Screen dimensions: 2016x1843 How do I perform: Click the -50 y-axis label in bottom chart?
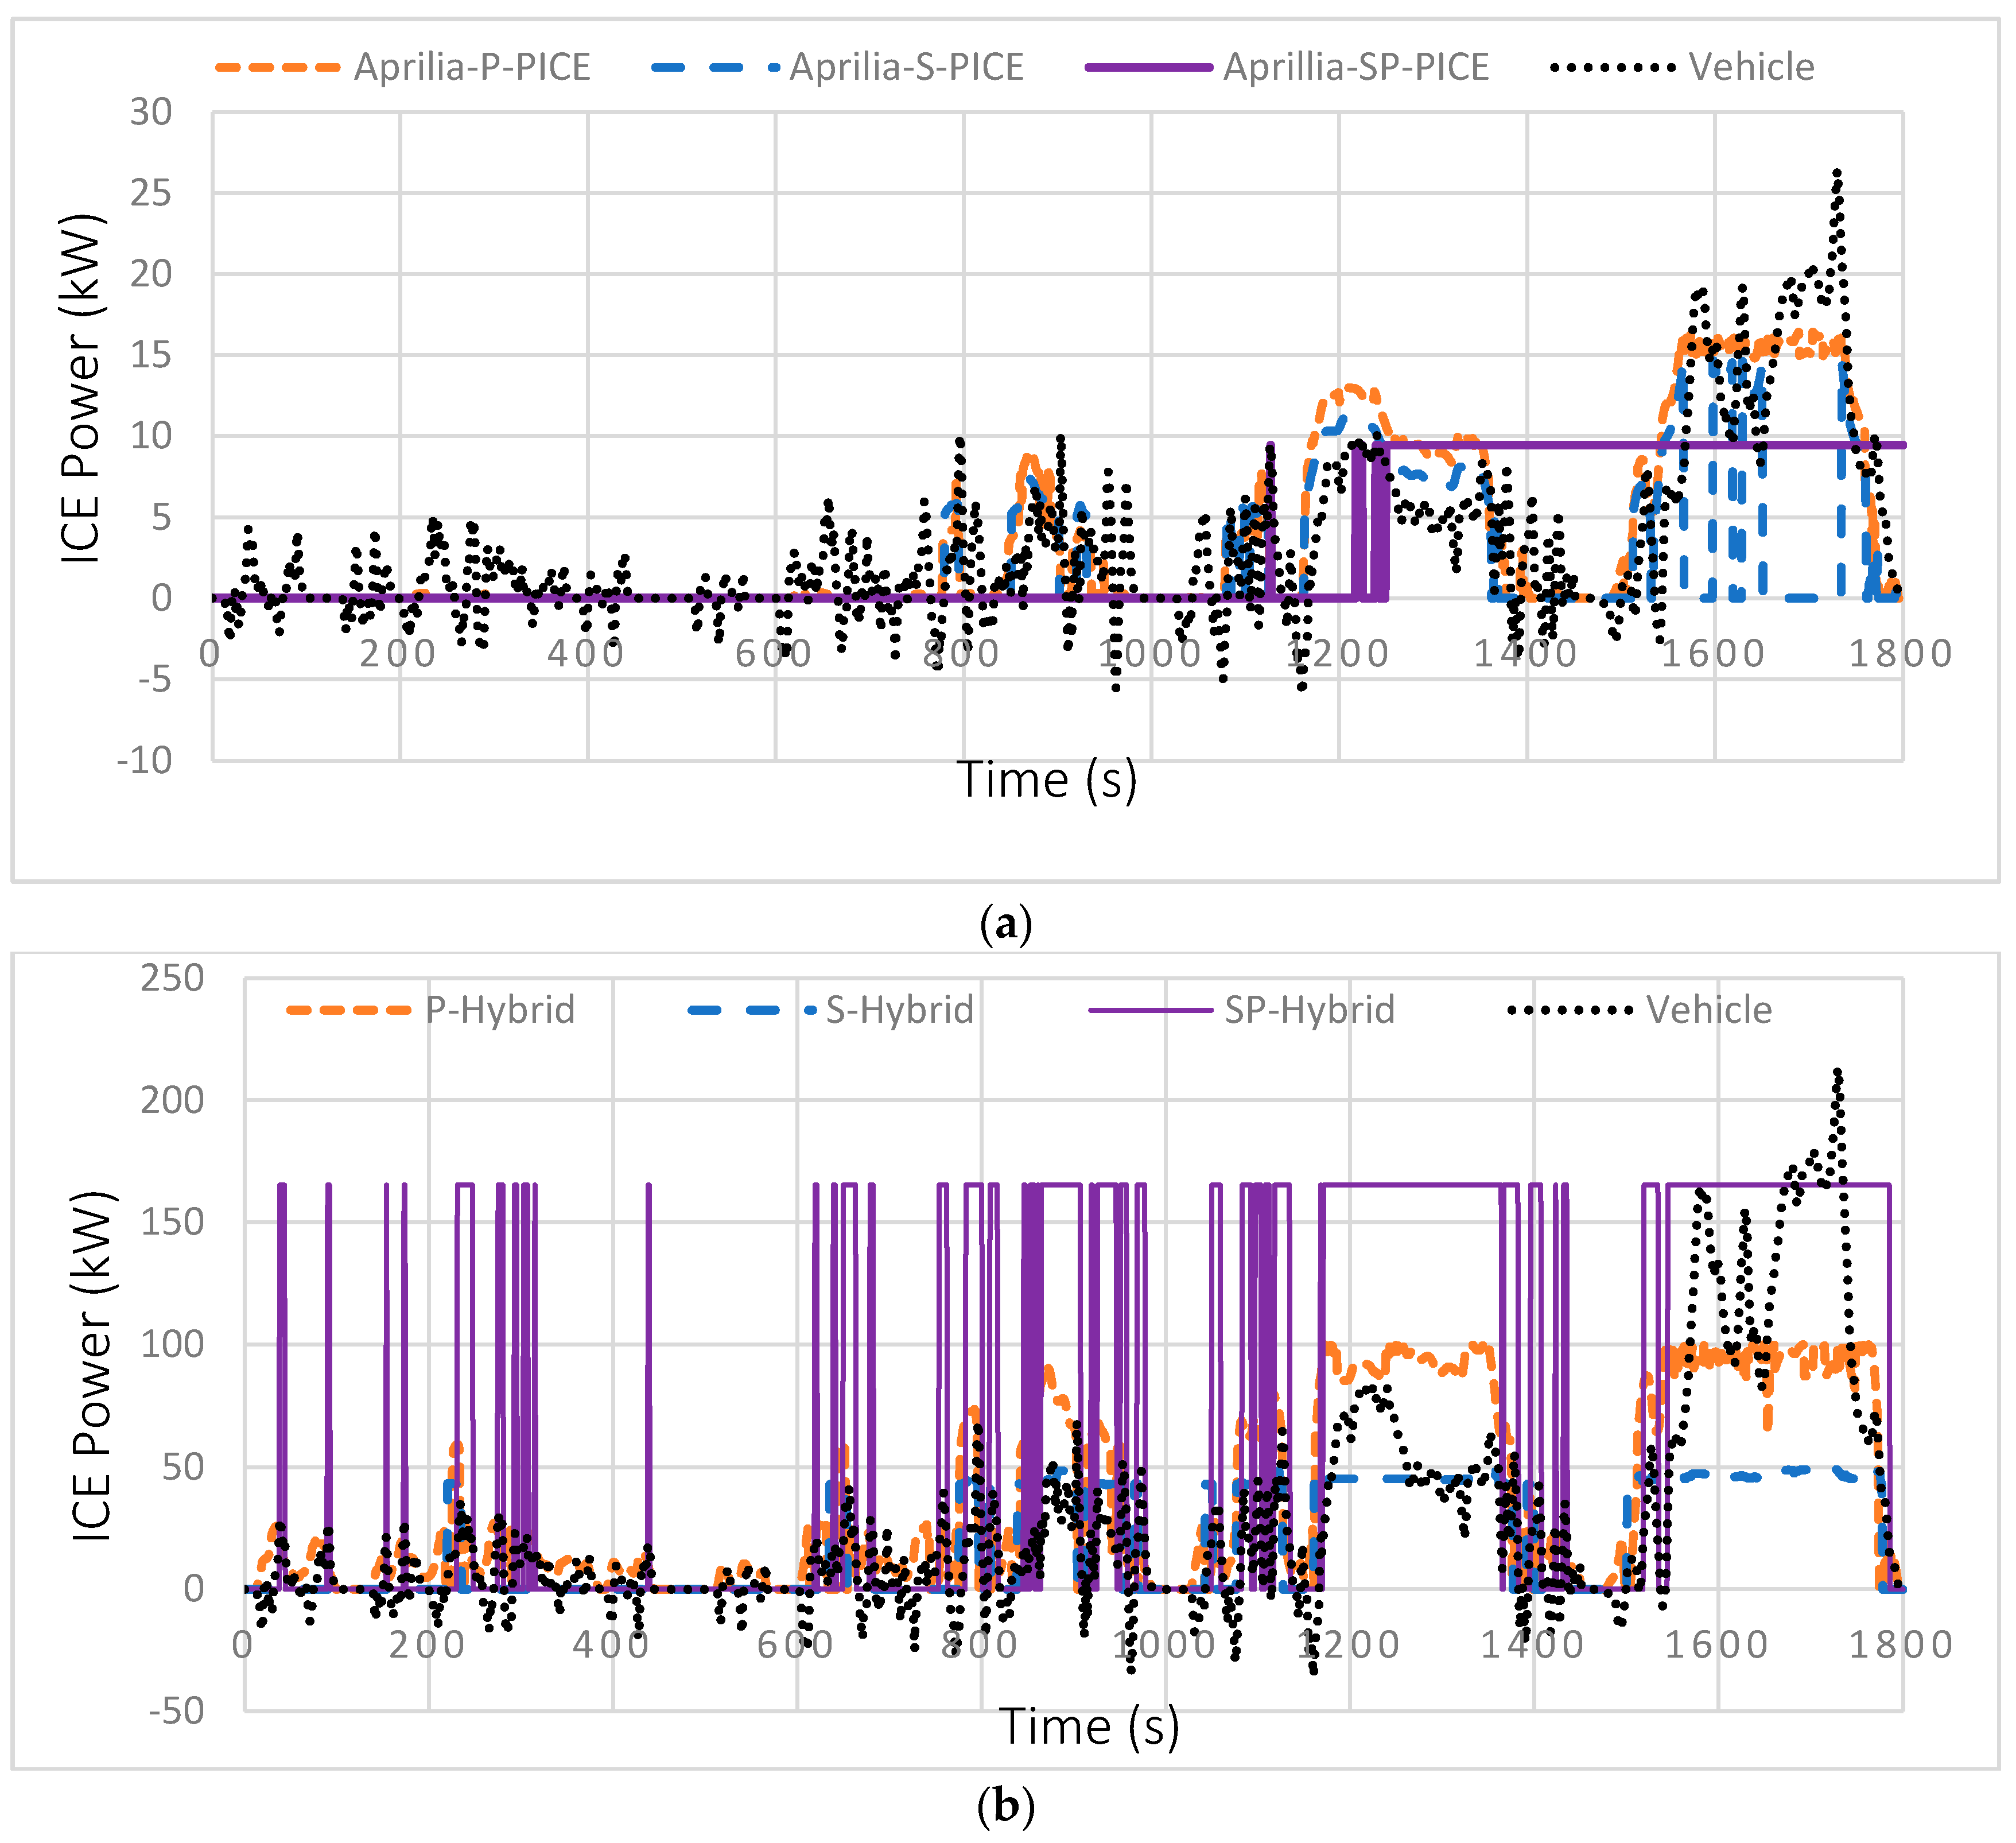point(176,1711)
